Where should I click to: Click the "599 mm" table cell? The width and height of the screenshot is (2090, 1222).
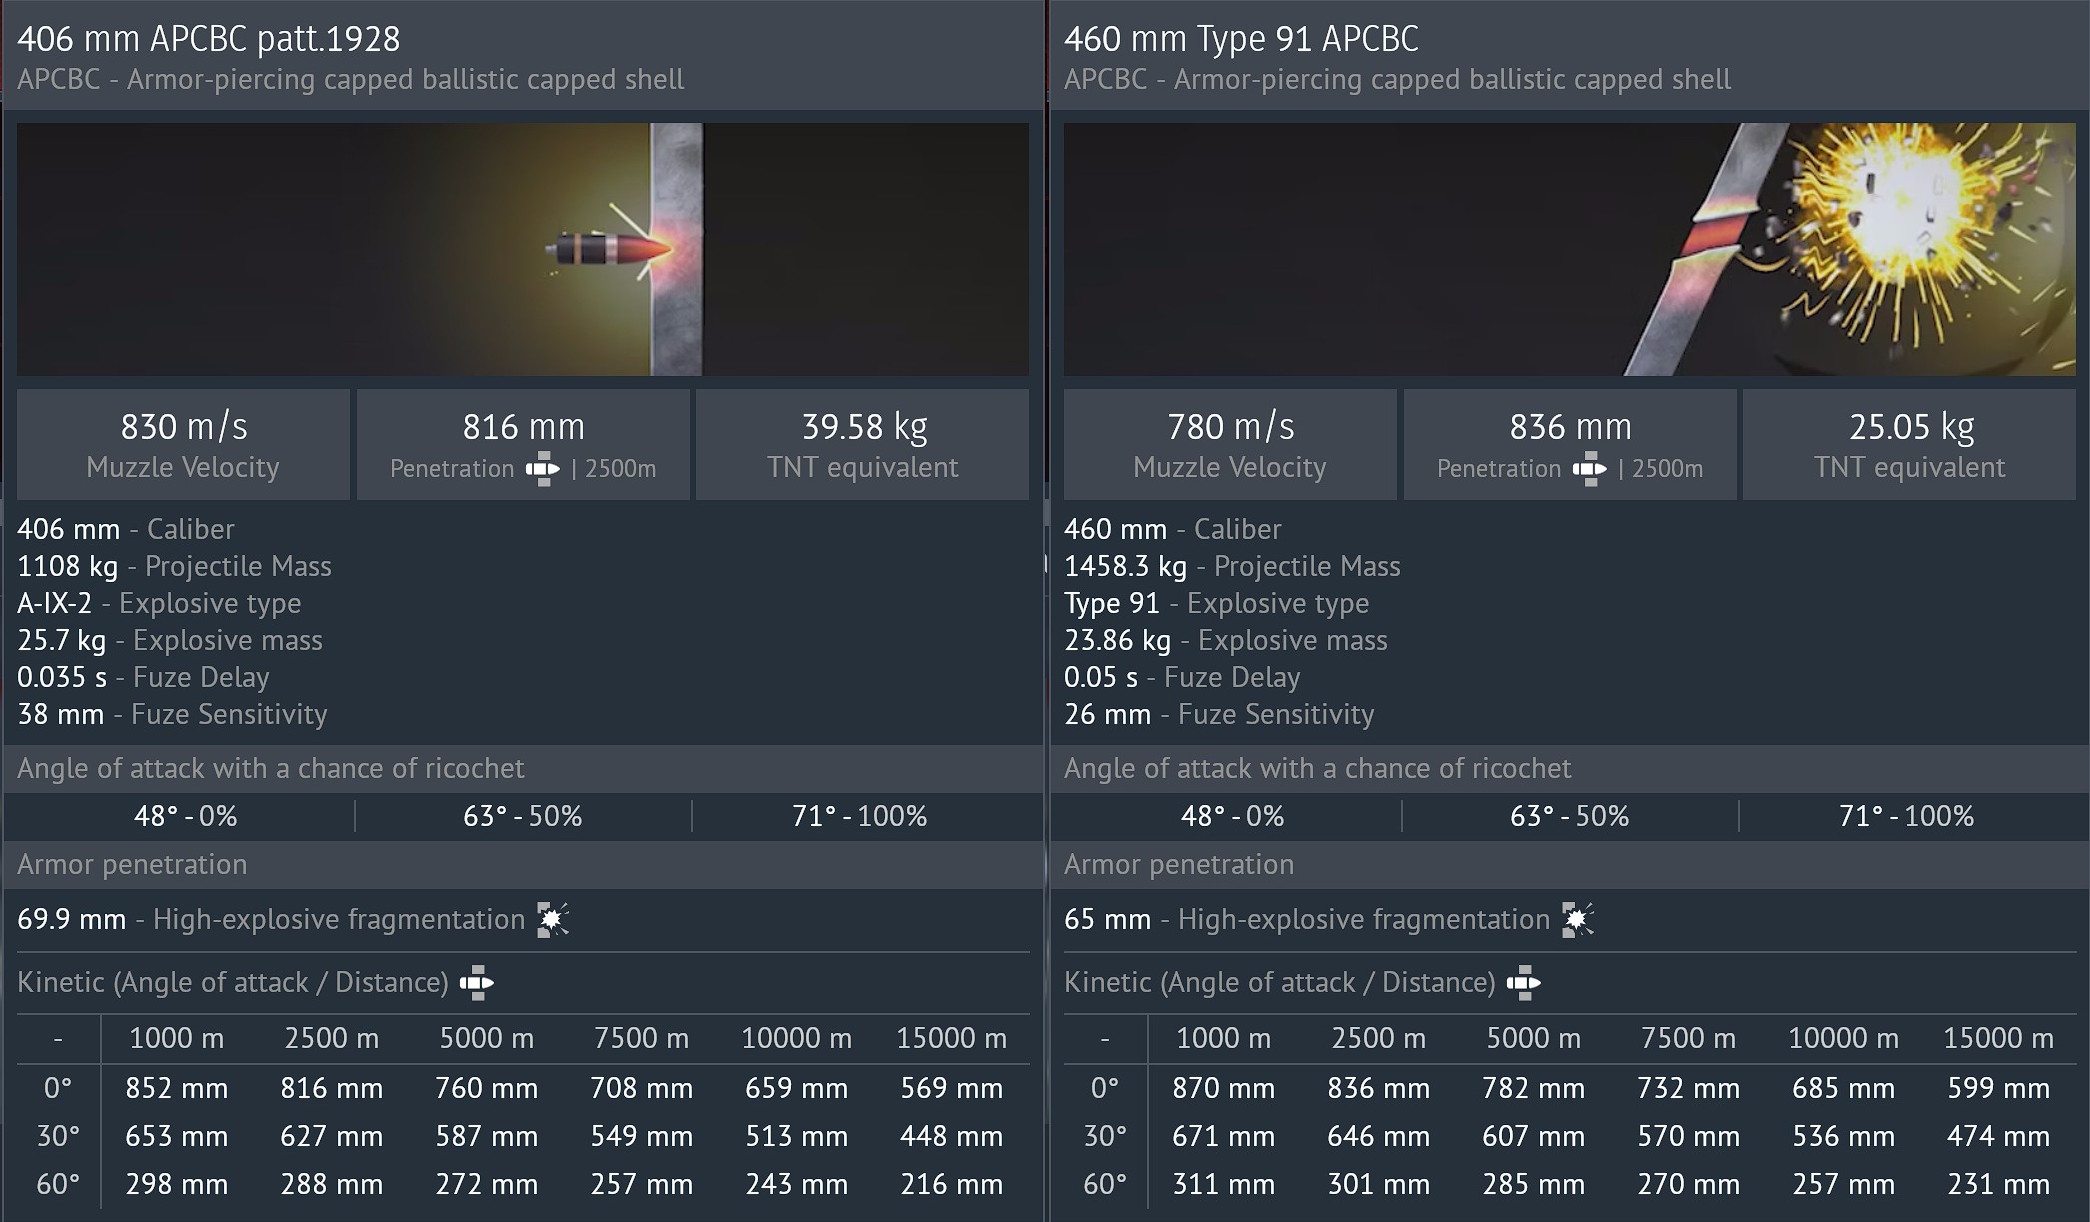pyautogui.click(x=1999, y=1088)
